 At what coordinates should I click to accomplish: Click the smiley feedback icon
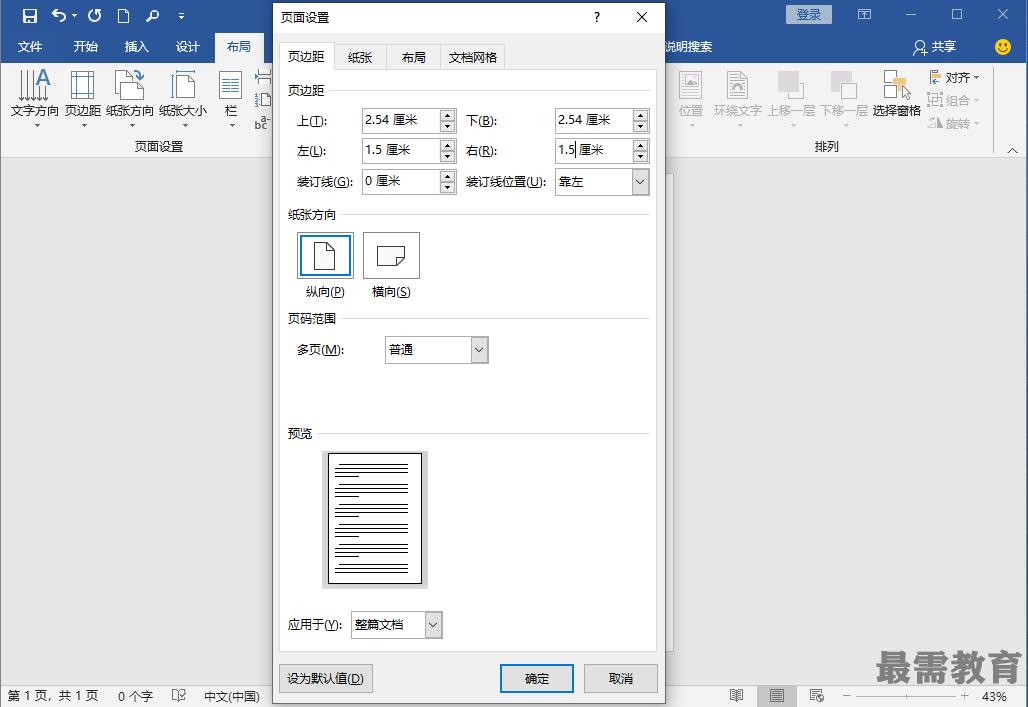coord(1002,47)
